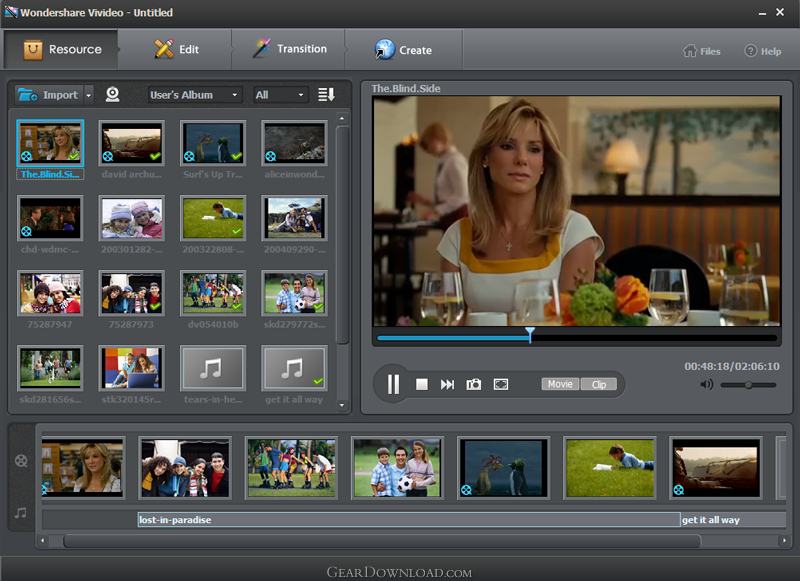Adjust the volume slider
This screenshot has width=800, height=581.
point(748,385)
